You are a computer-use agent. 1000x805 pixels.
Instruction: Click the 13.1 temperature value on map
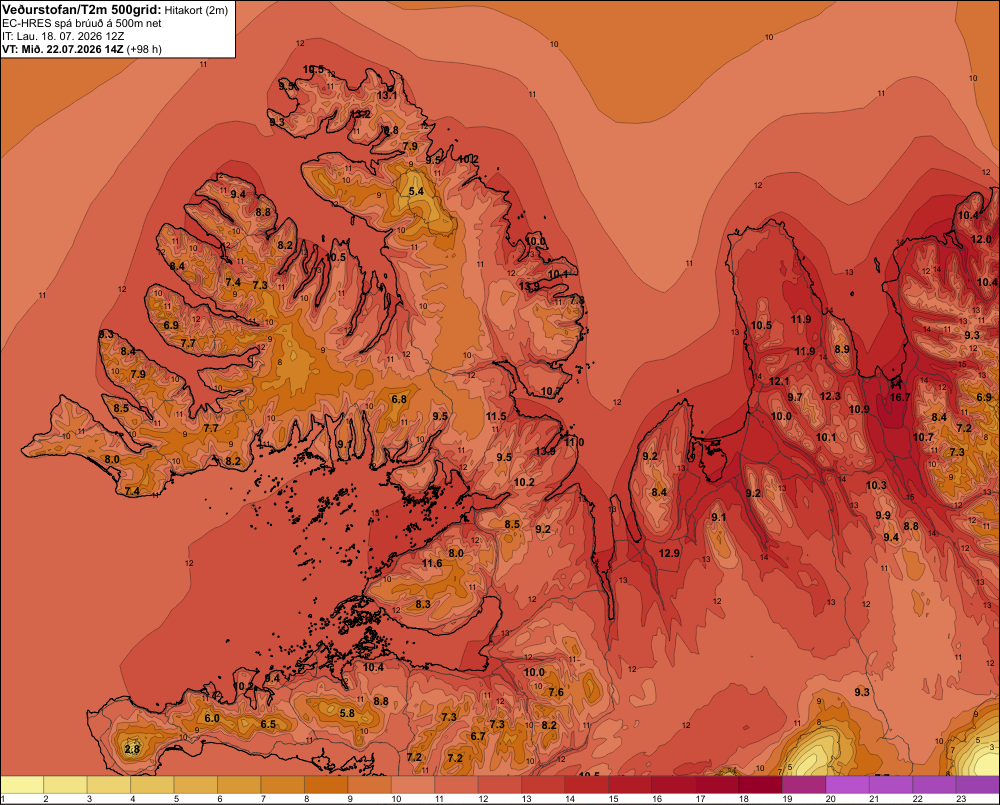click(386, 95)
